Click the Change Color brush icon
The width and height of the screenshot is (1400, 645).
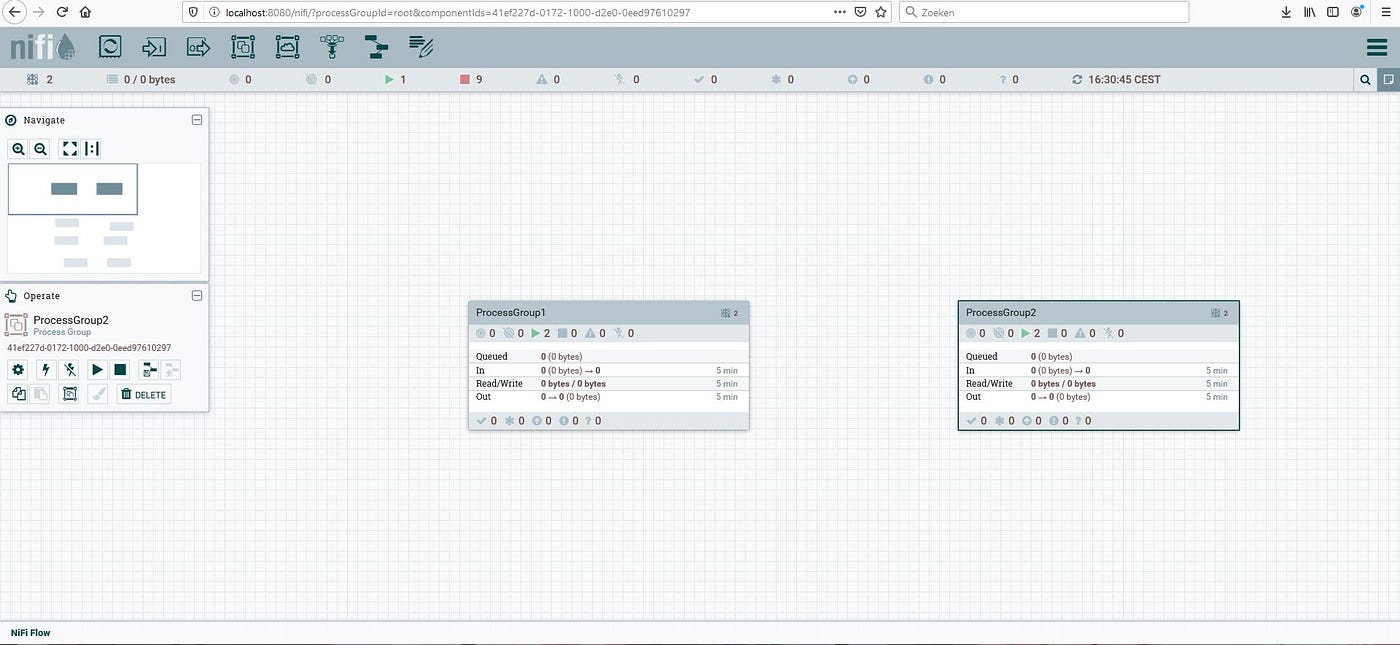point(97,395)
